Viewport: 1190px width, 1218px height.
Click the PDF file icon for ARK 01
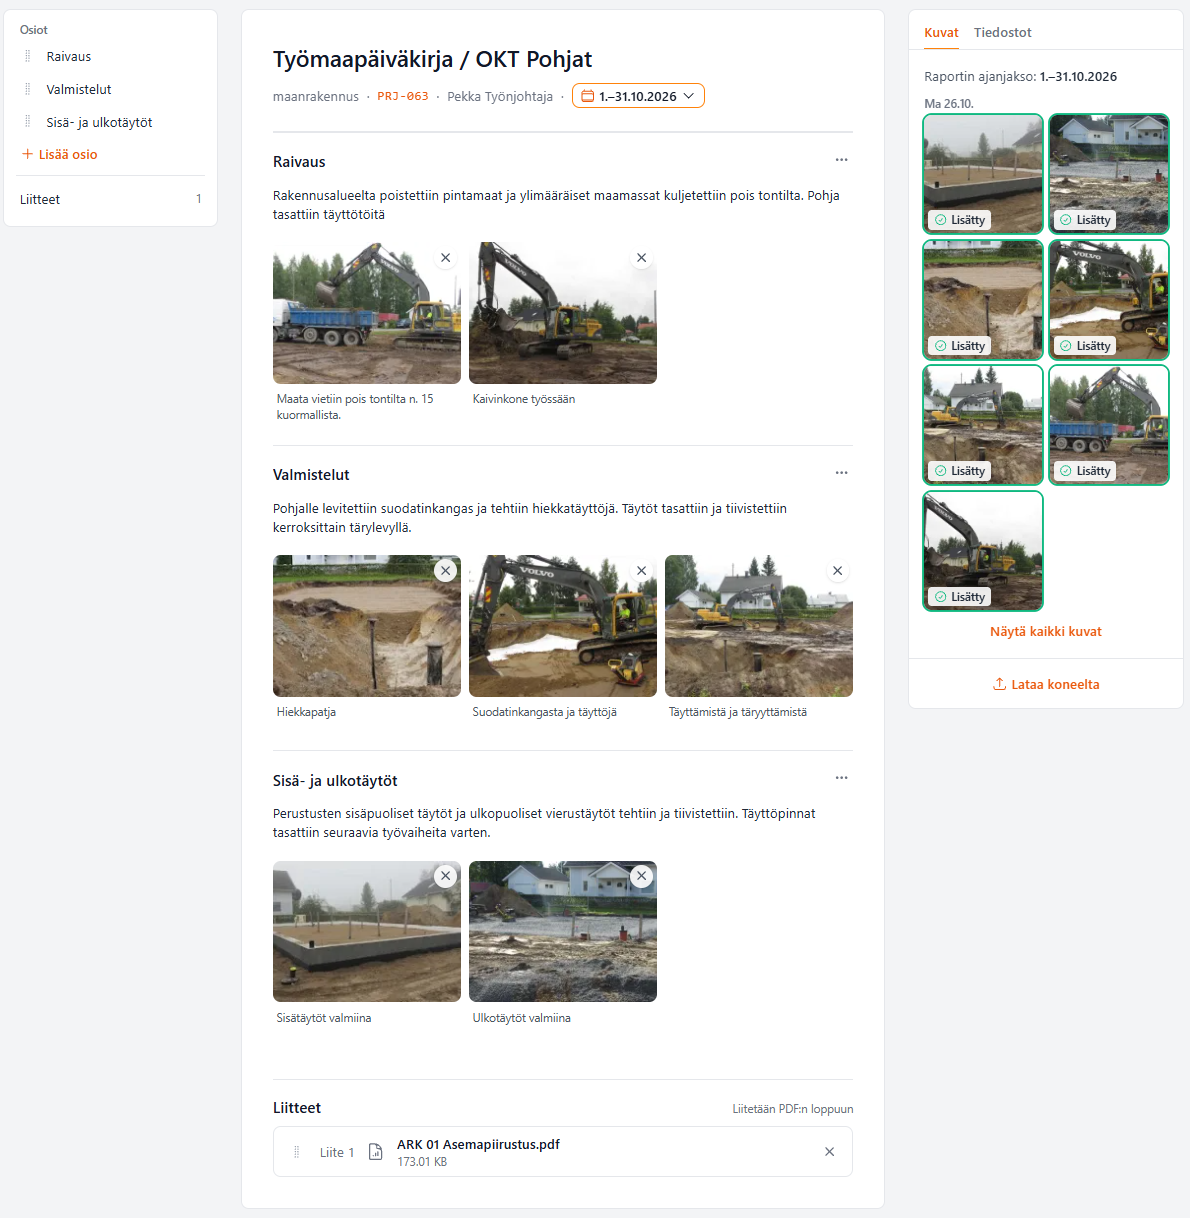376,1152
